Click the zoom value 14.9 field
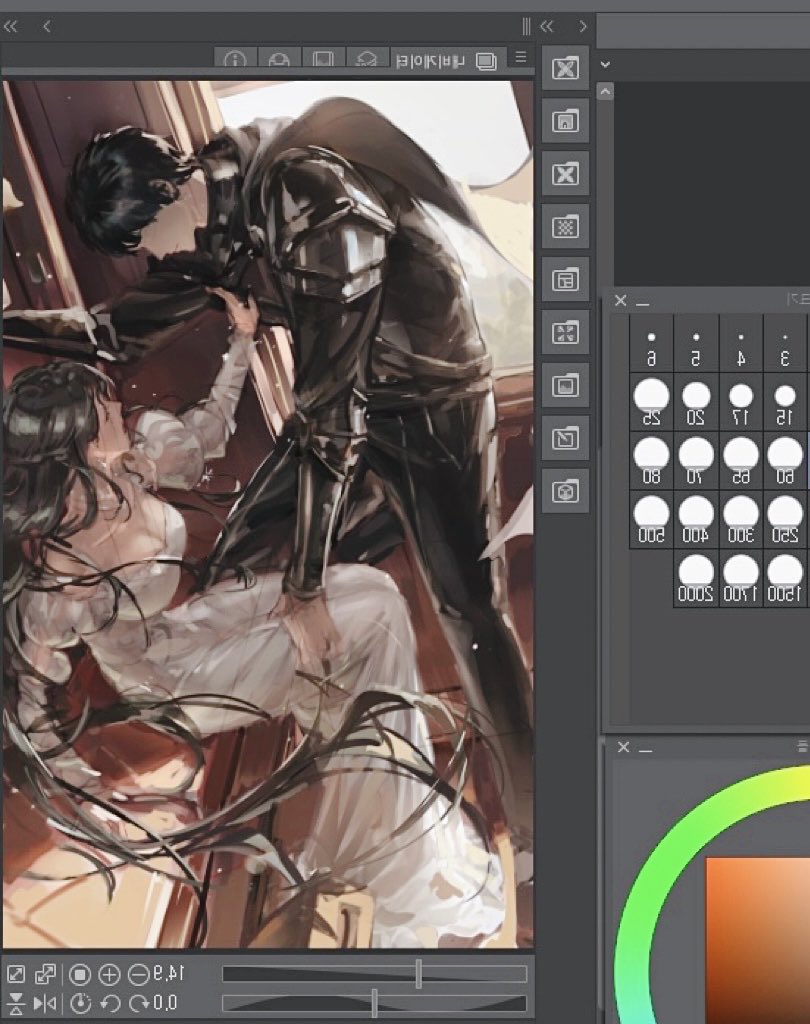The image size is (810, 1024). tap(169, 974)
